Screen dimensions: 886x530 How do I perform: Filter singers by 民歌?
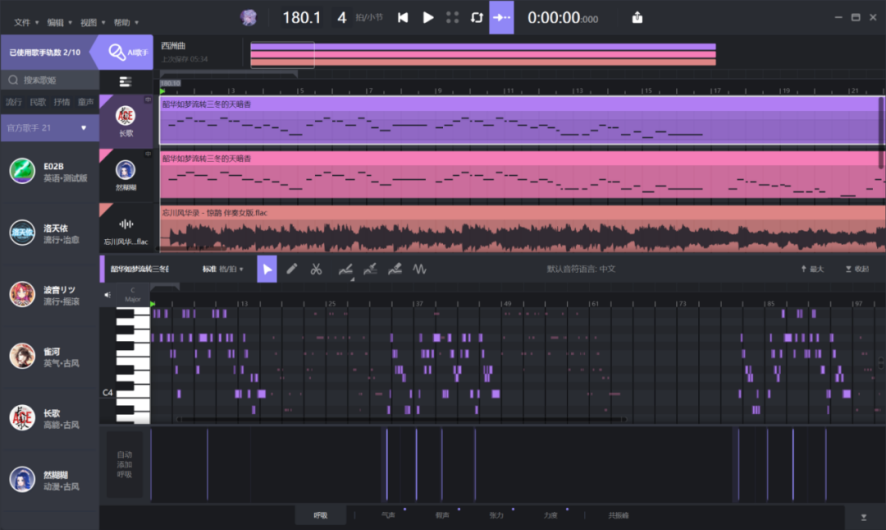38,102
